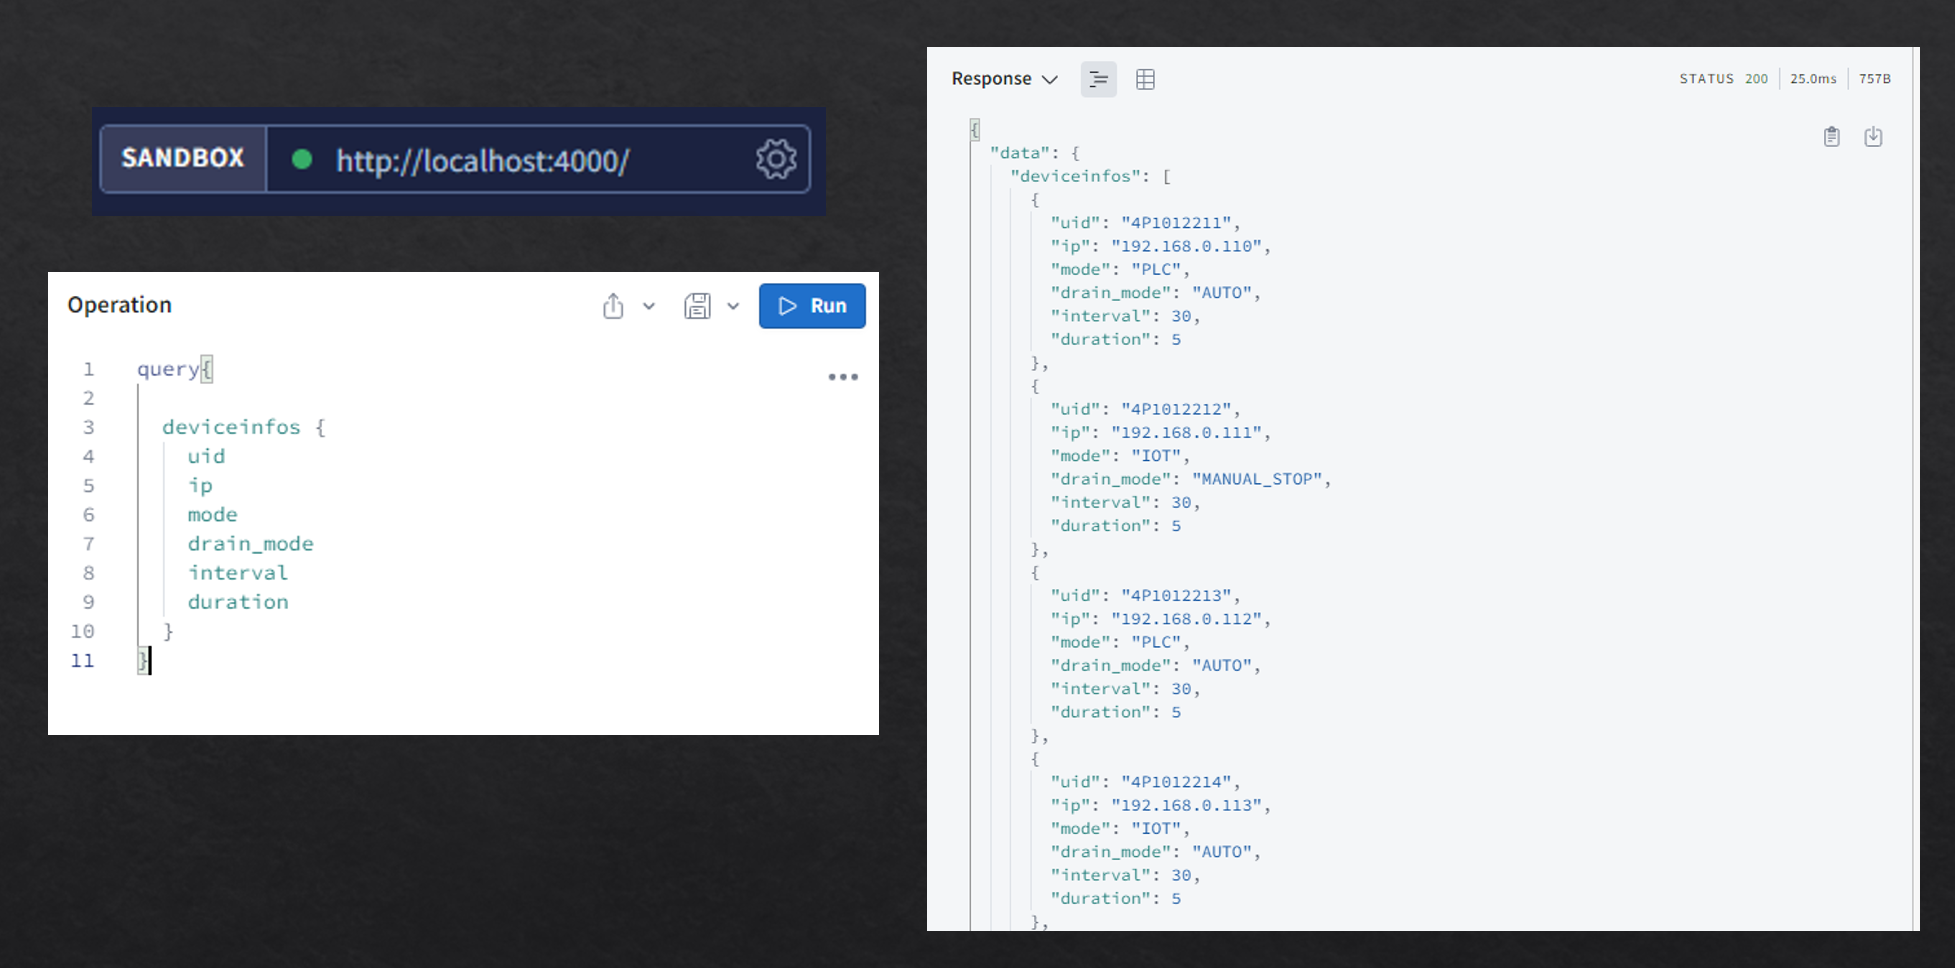
Task: Click 'duration' field in query editor
Action: 237,601
